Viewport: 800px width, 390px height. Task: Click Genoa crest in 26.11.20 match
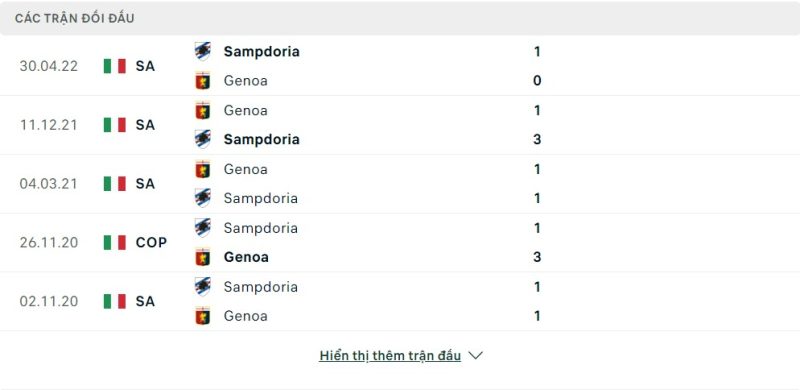pos(203,257)
